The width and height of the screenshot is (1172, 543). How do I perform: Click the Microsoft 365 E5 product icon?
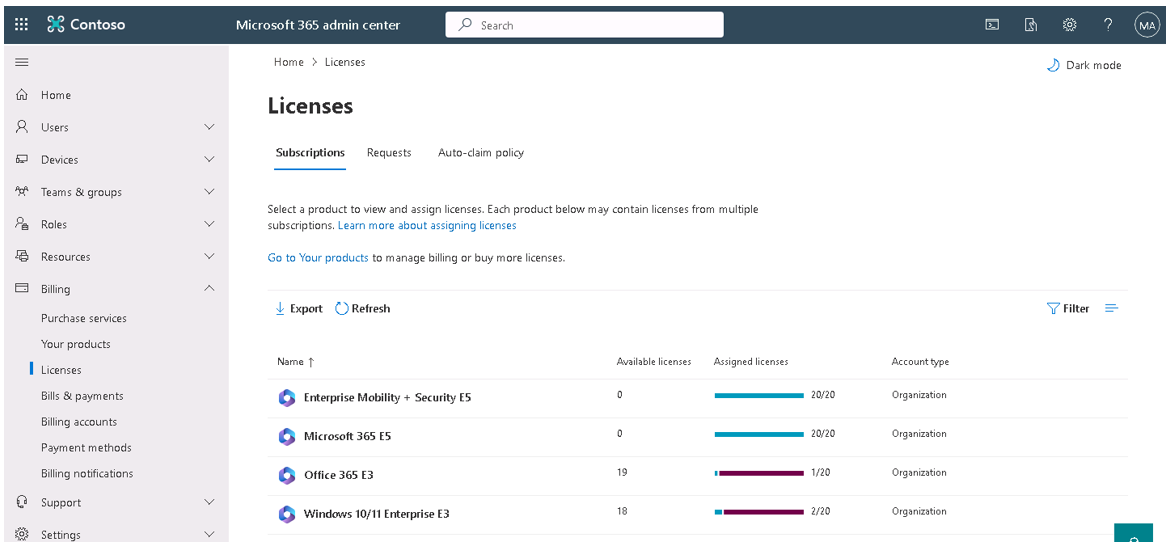coord(287,436)
